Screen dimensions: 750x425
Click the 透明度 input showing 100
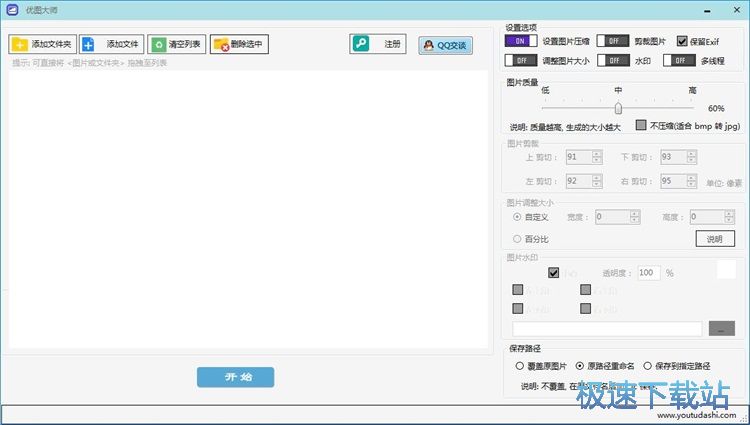[649, 272]
